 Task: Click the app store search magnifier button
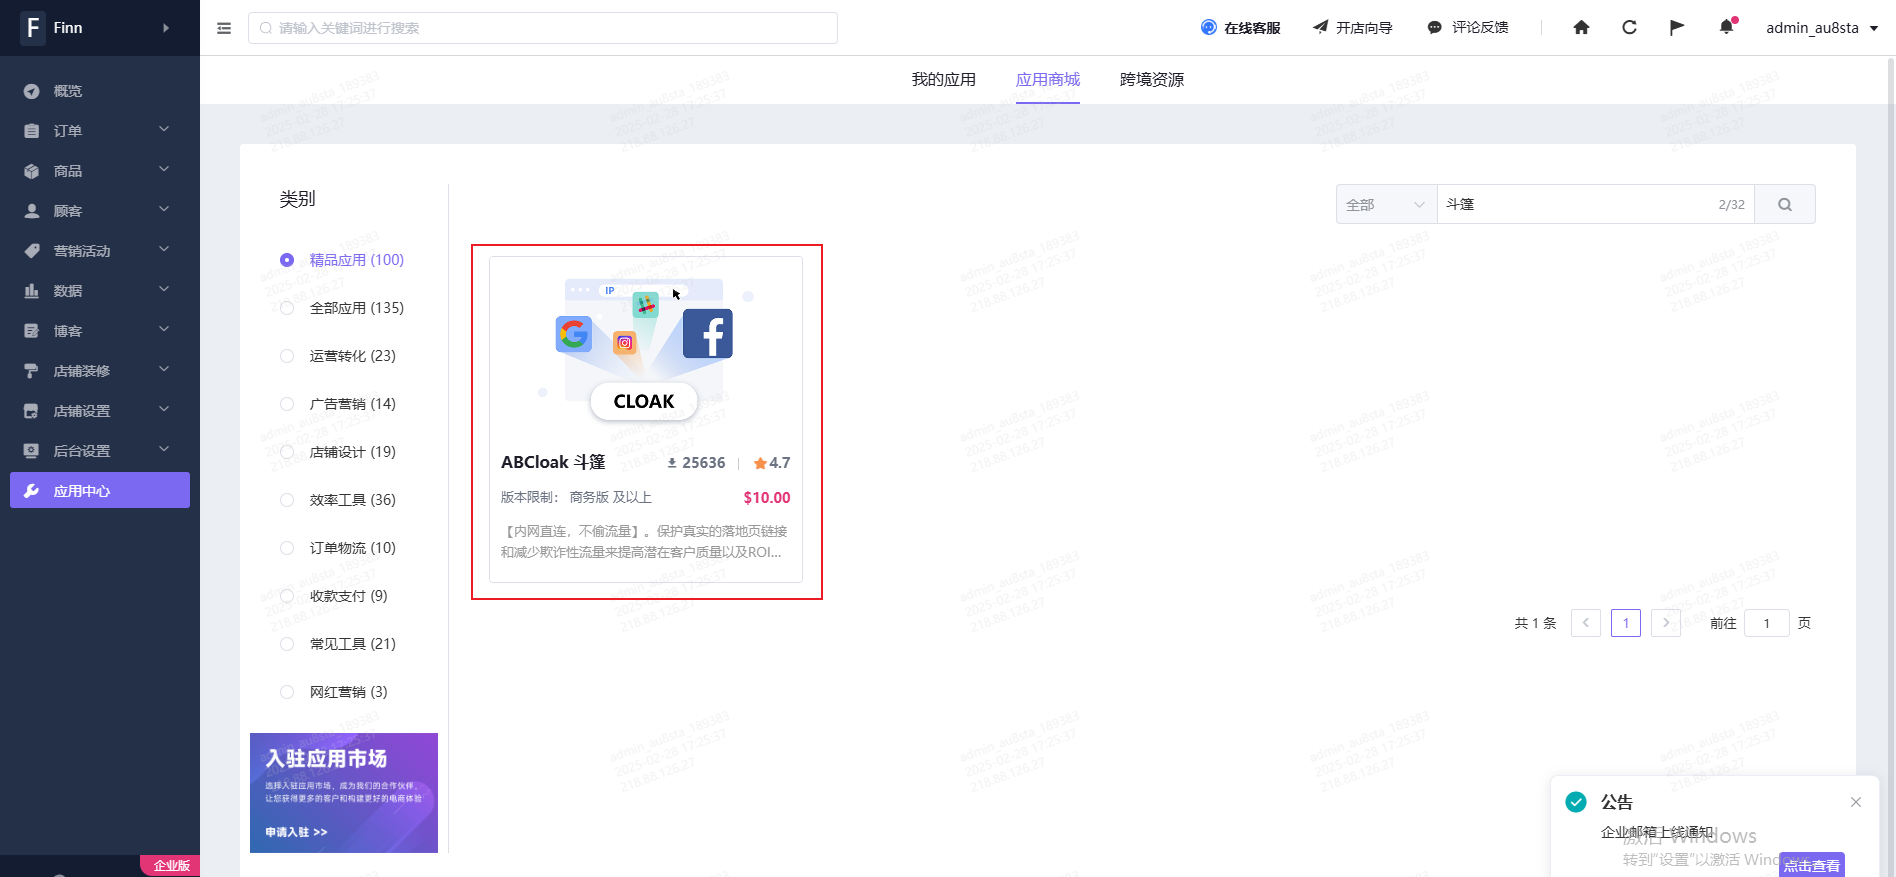[x=1785, y=204]
